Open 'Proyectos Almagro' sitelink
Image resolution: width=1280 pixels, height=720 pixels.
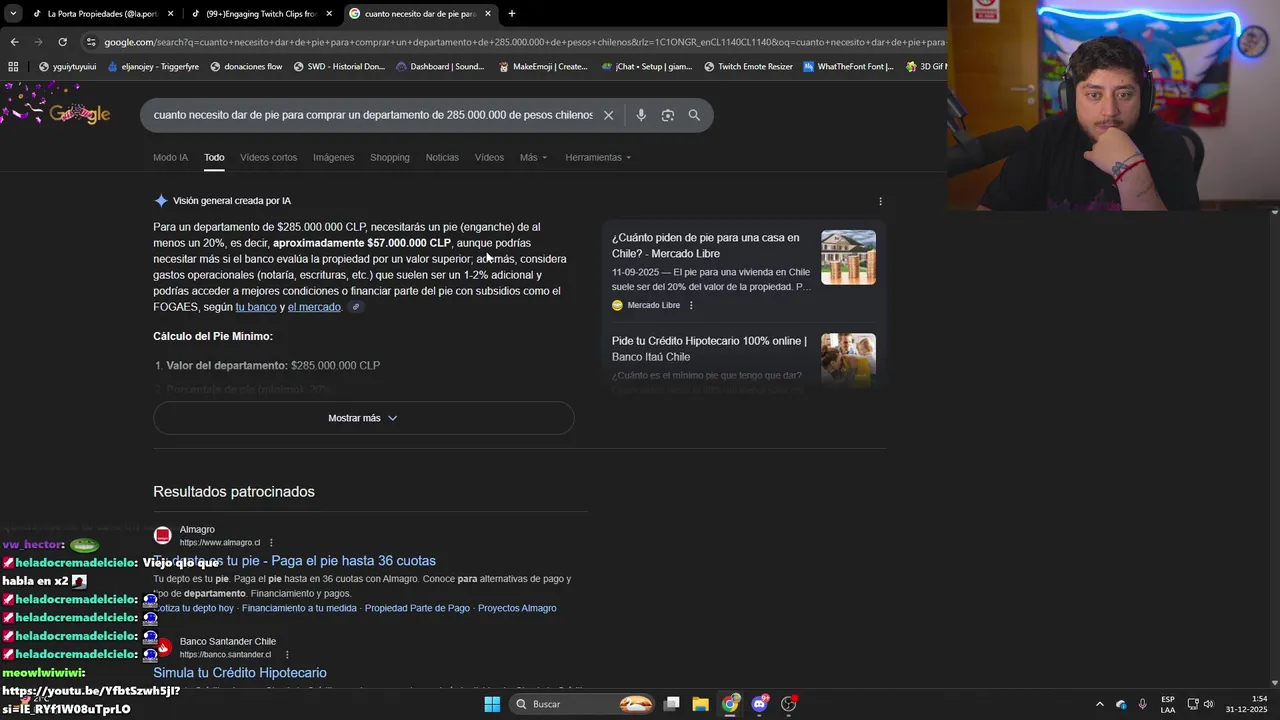tap(517, 608)
